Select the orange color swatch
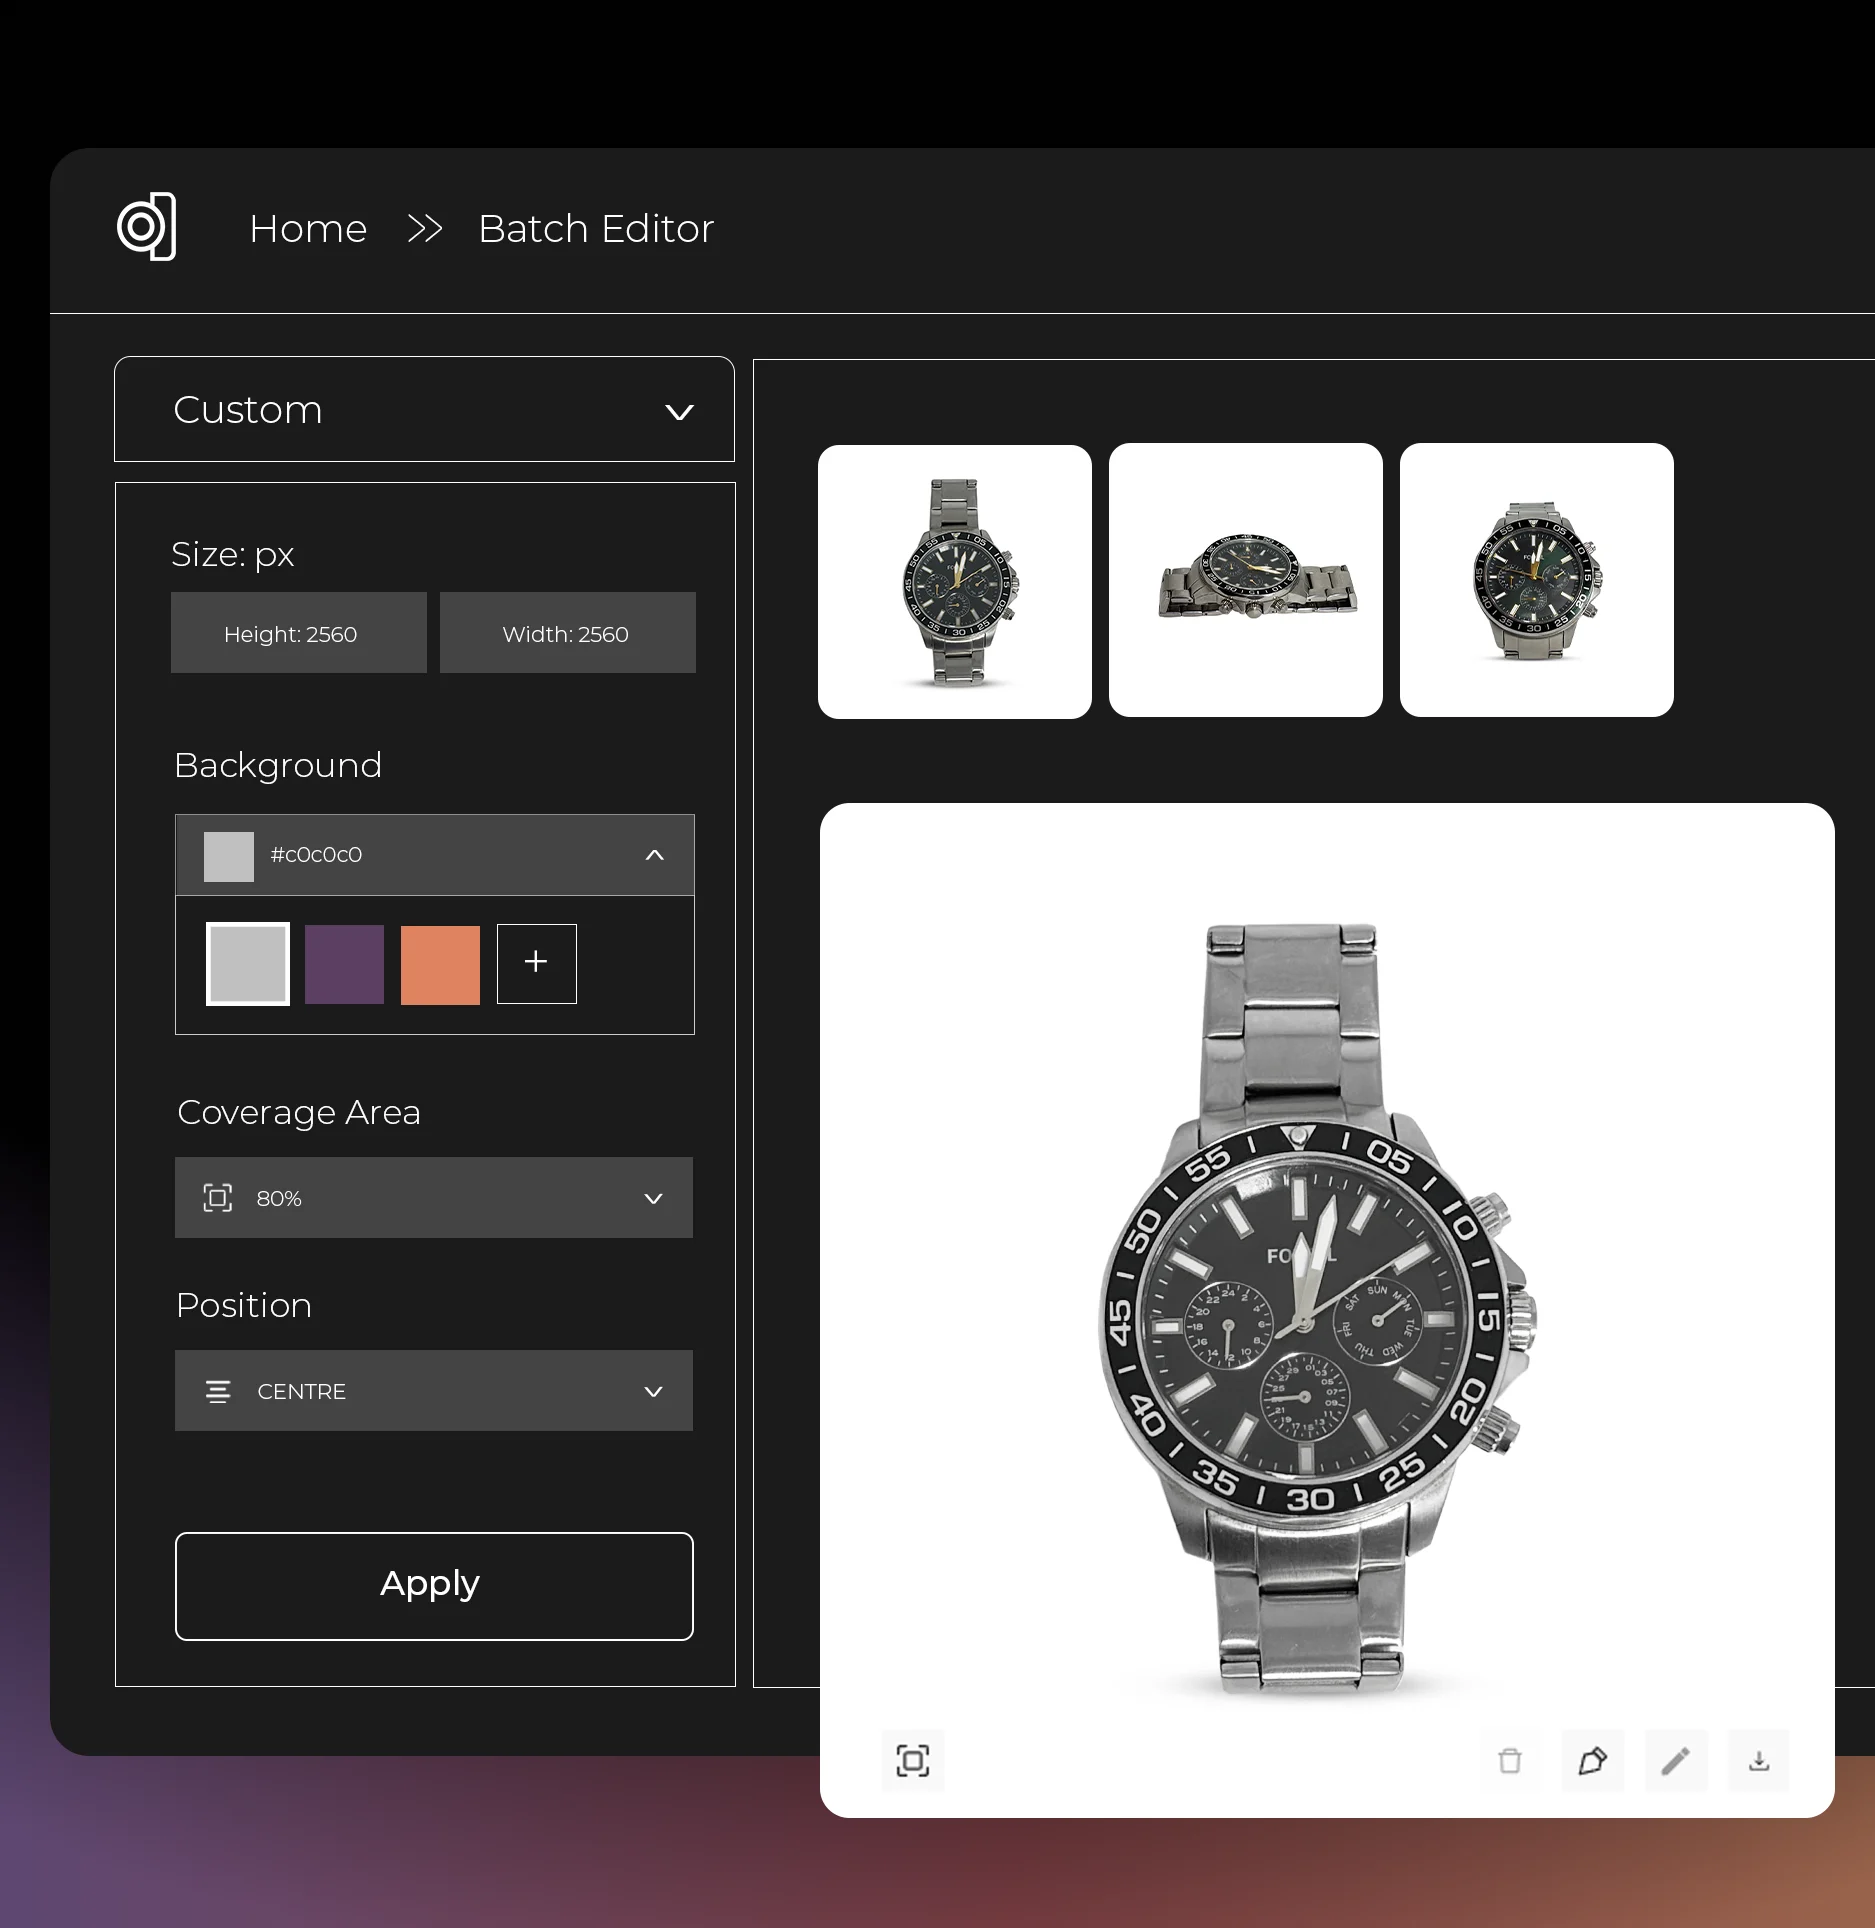The height and width of the screenshot is (1928, 1875). [x=440, y=964]
